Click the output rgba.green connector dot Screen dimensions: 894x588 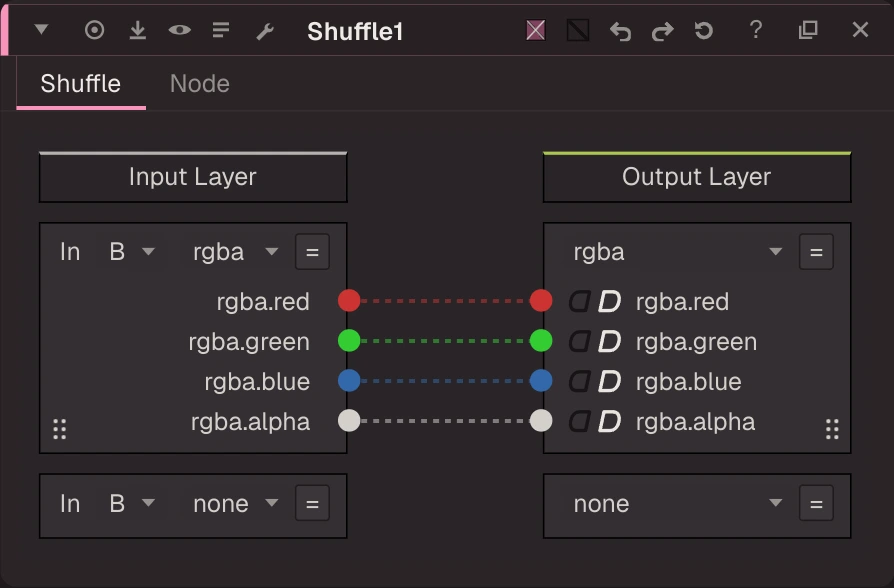point(541,340)
